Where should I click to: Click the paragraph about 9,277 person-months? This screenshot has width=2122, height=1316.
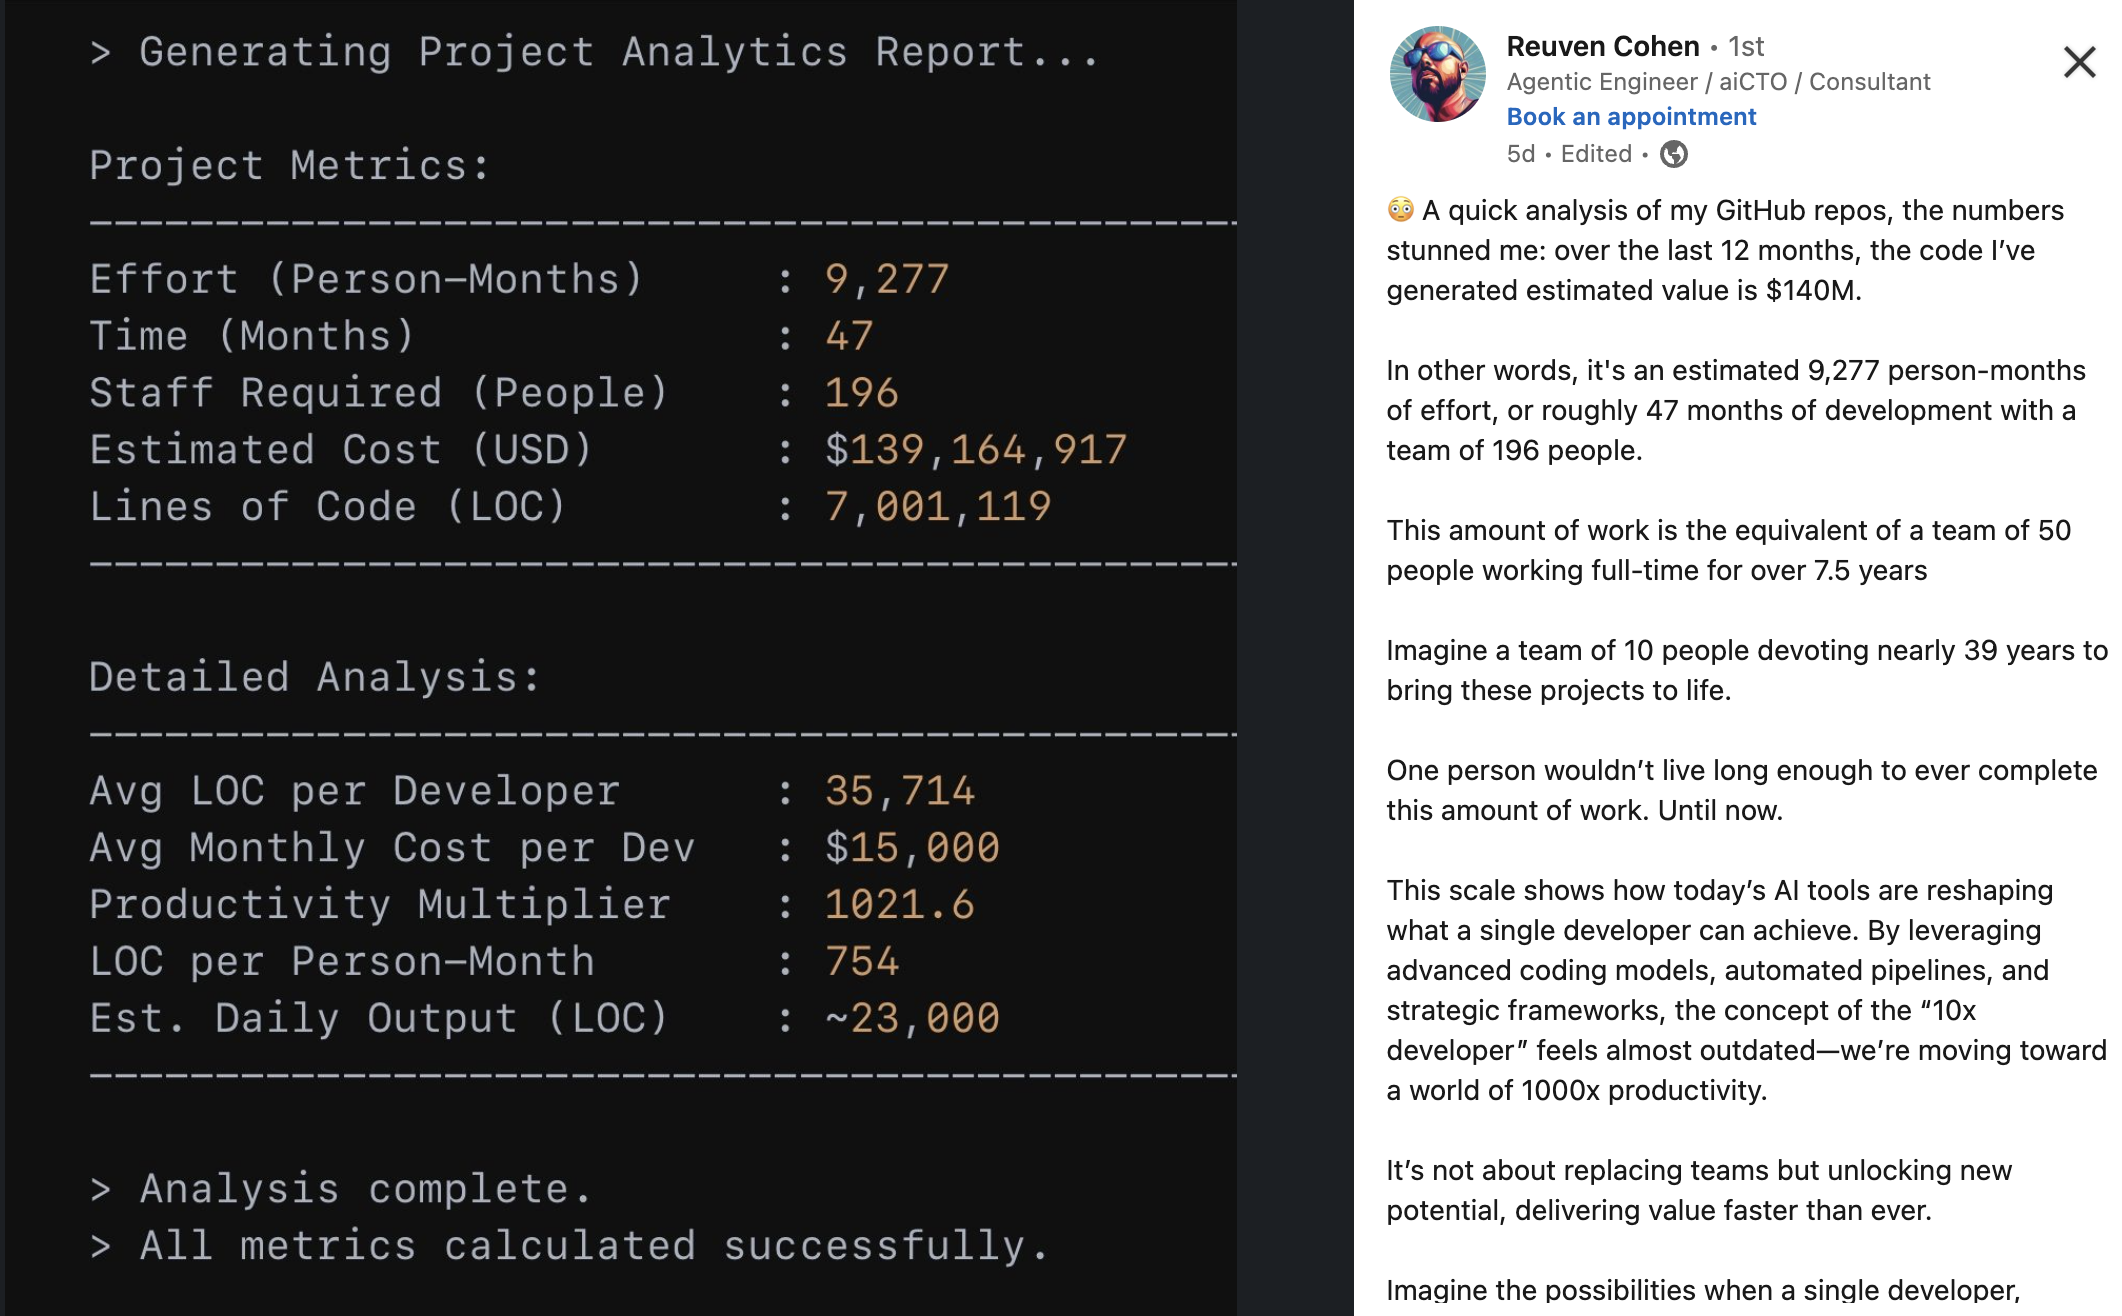[1735, 410]
